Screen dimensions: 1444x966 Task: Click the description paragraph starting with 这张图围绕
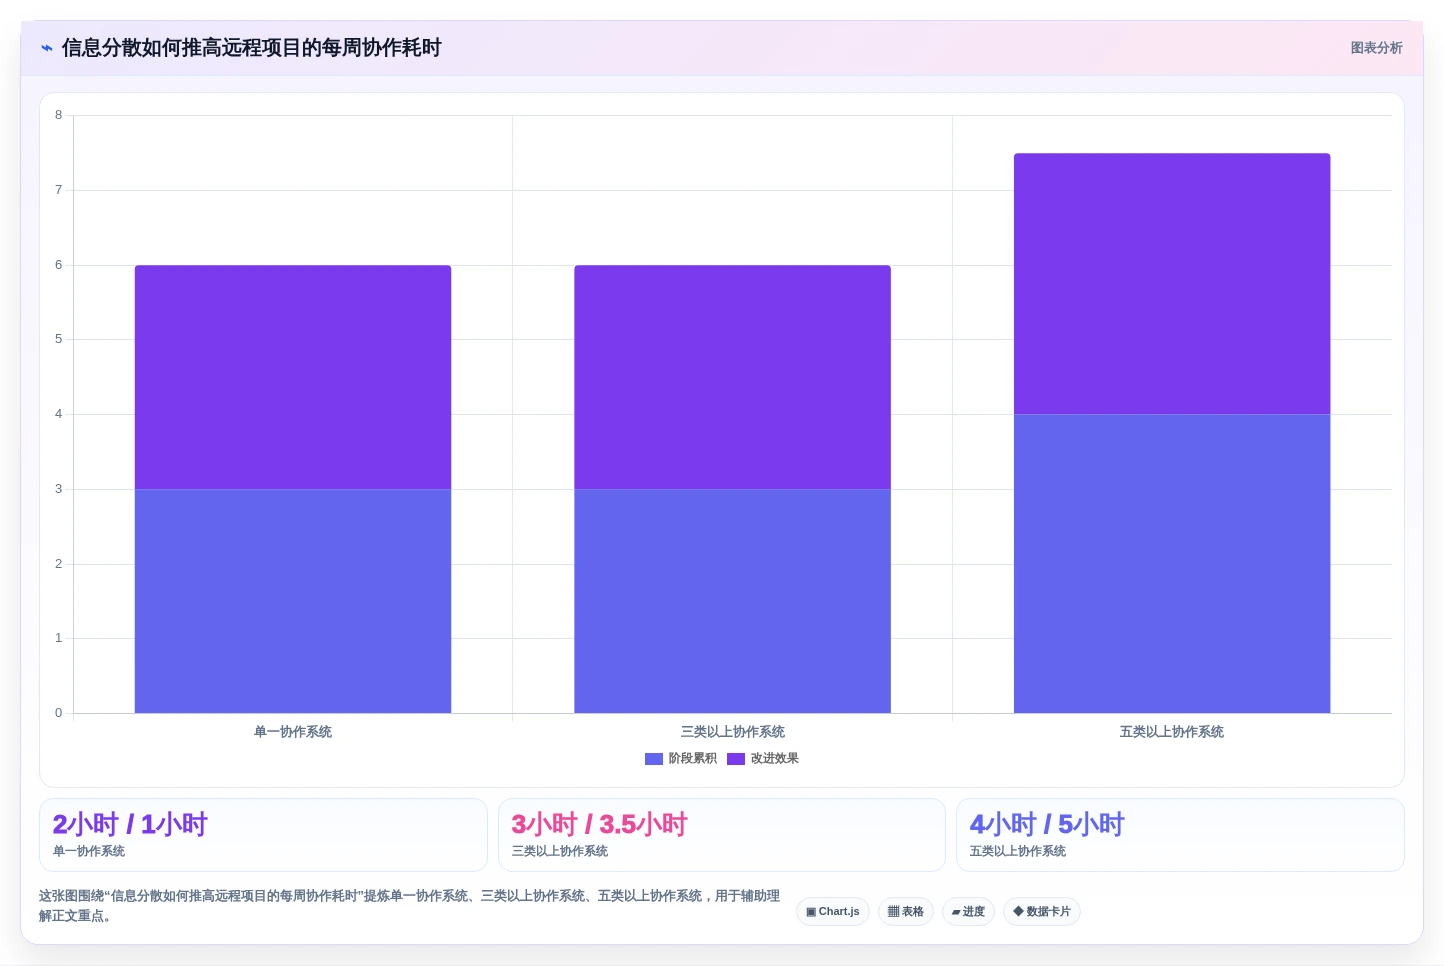(409, 906)
